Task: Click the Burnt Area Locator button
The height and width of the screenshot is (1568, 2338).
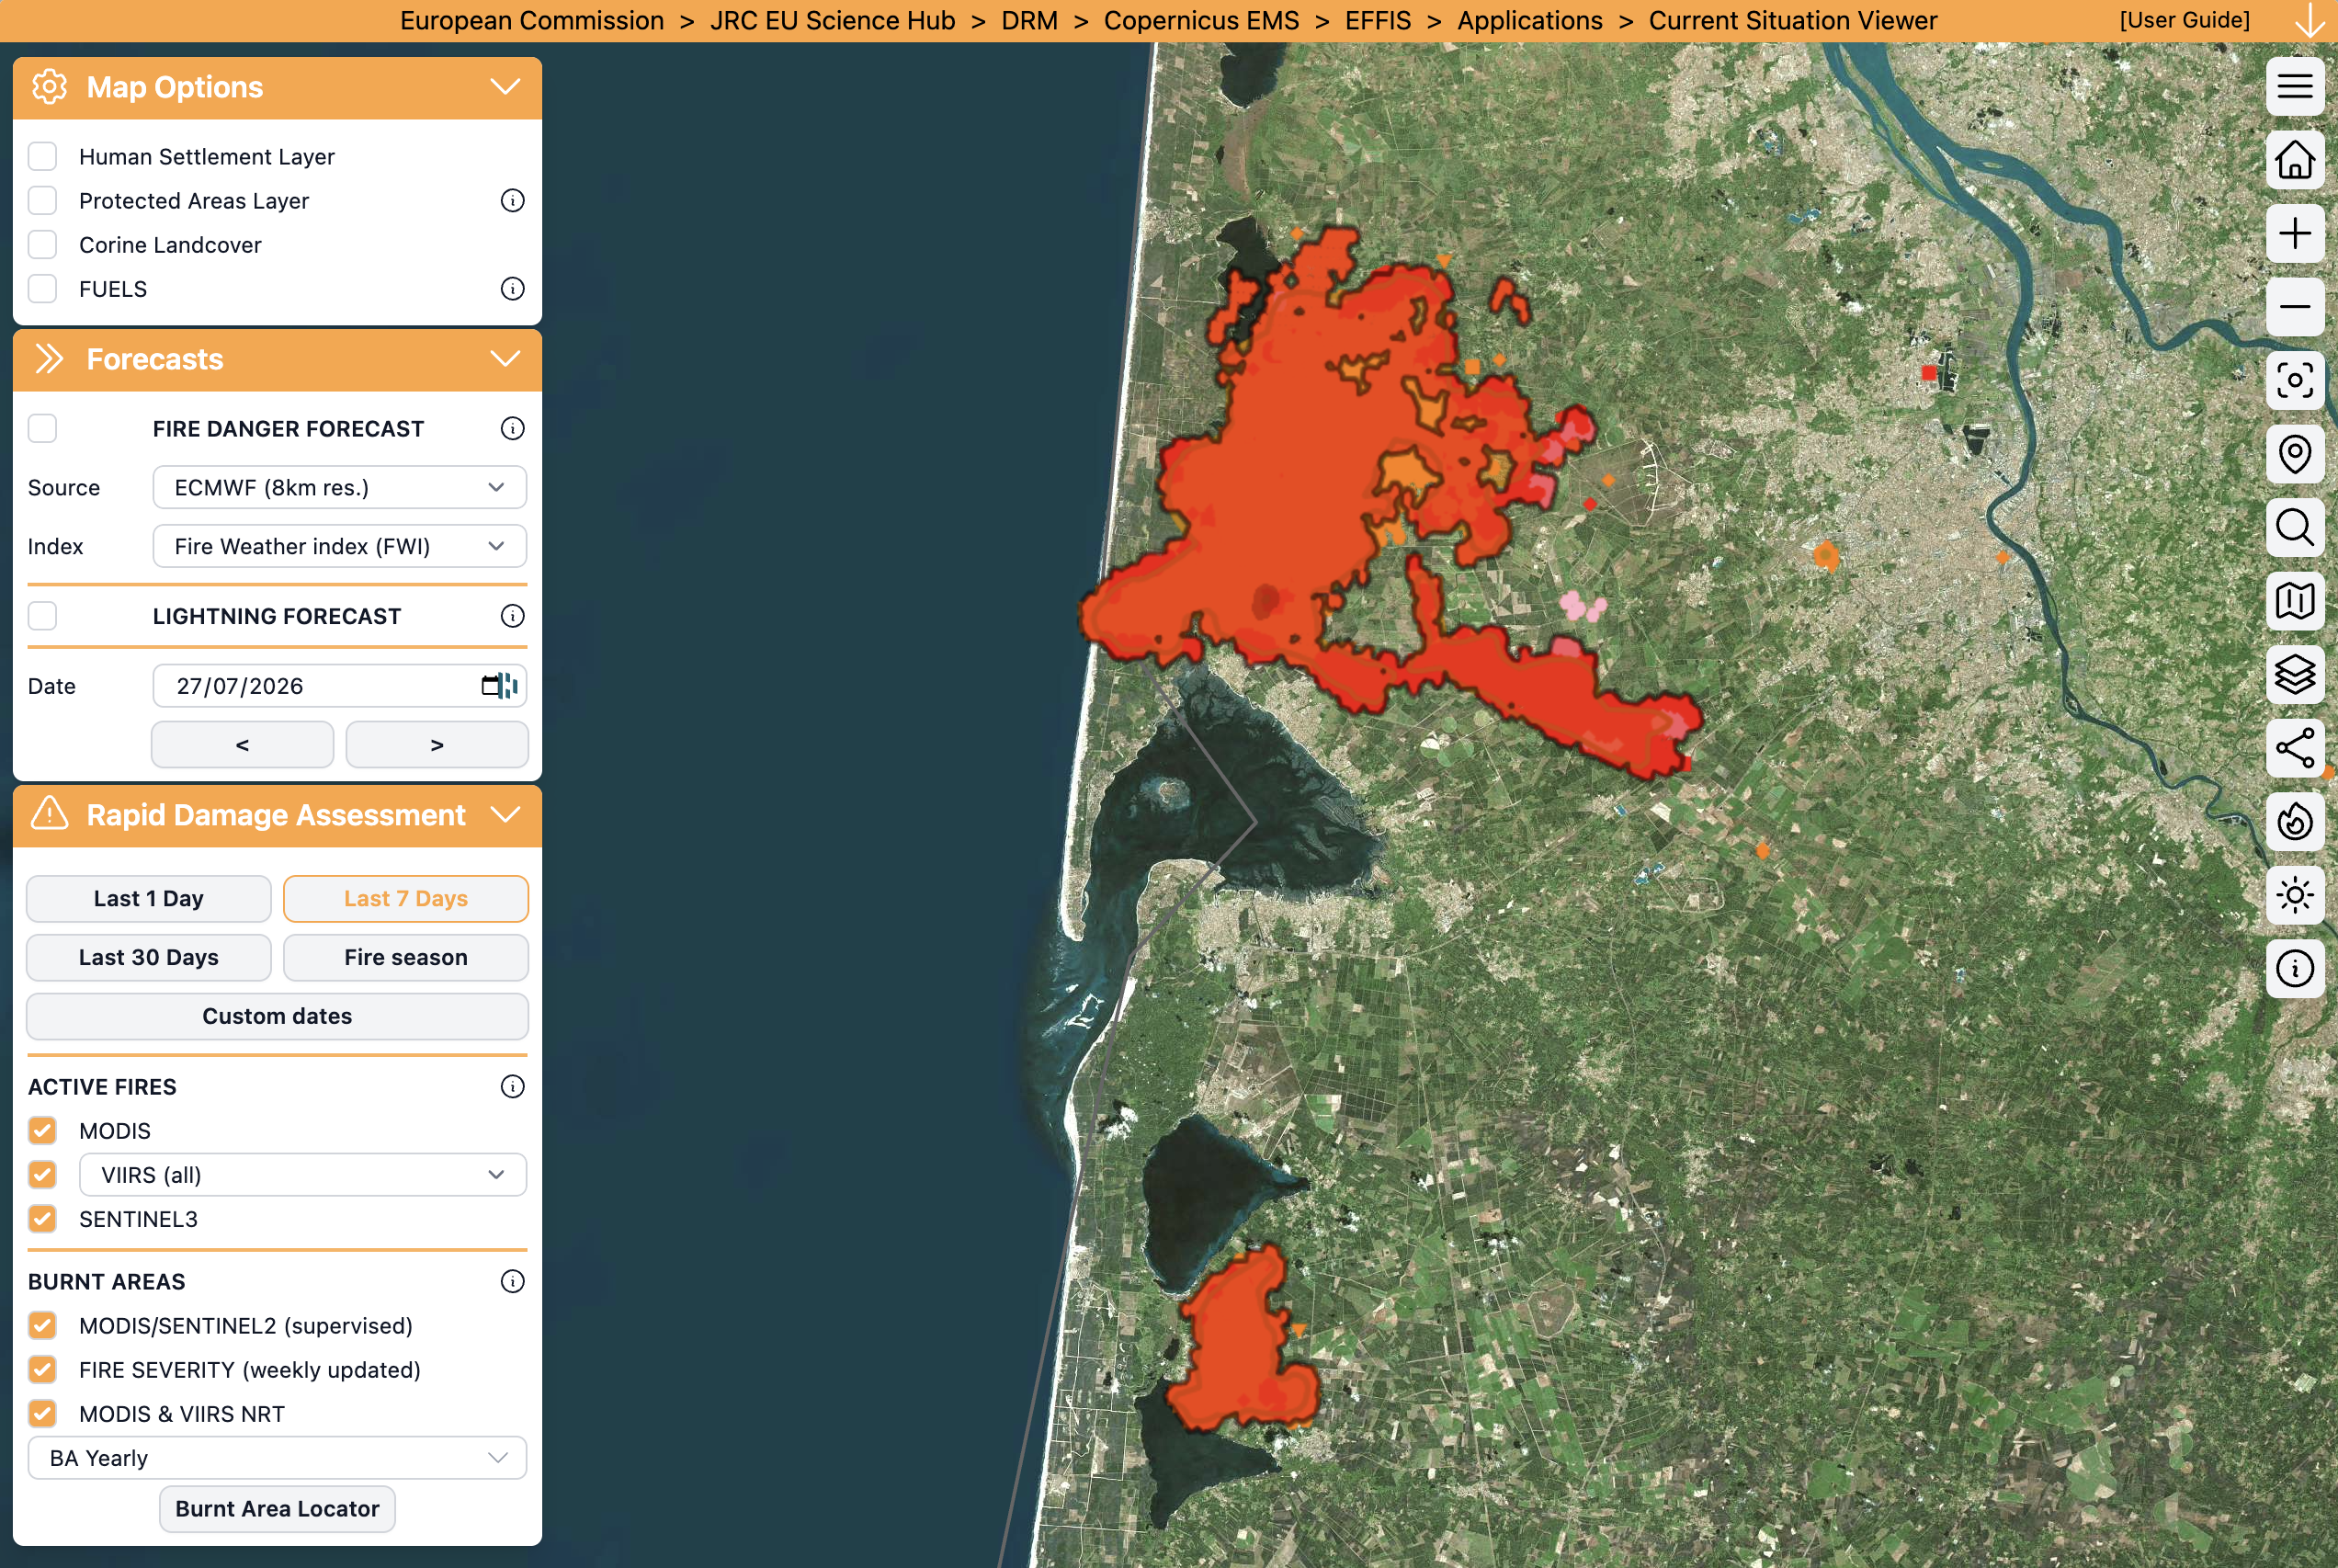Action: (x=277, y=1509)
